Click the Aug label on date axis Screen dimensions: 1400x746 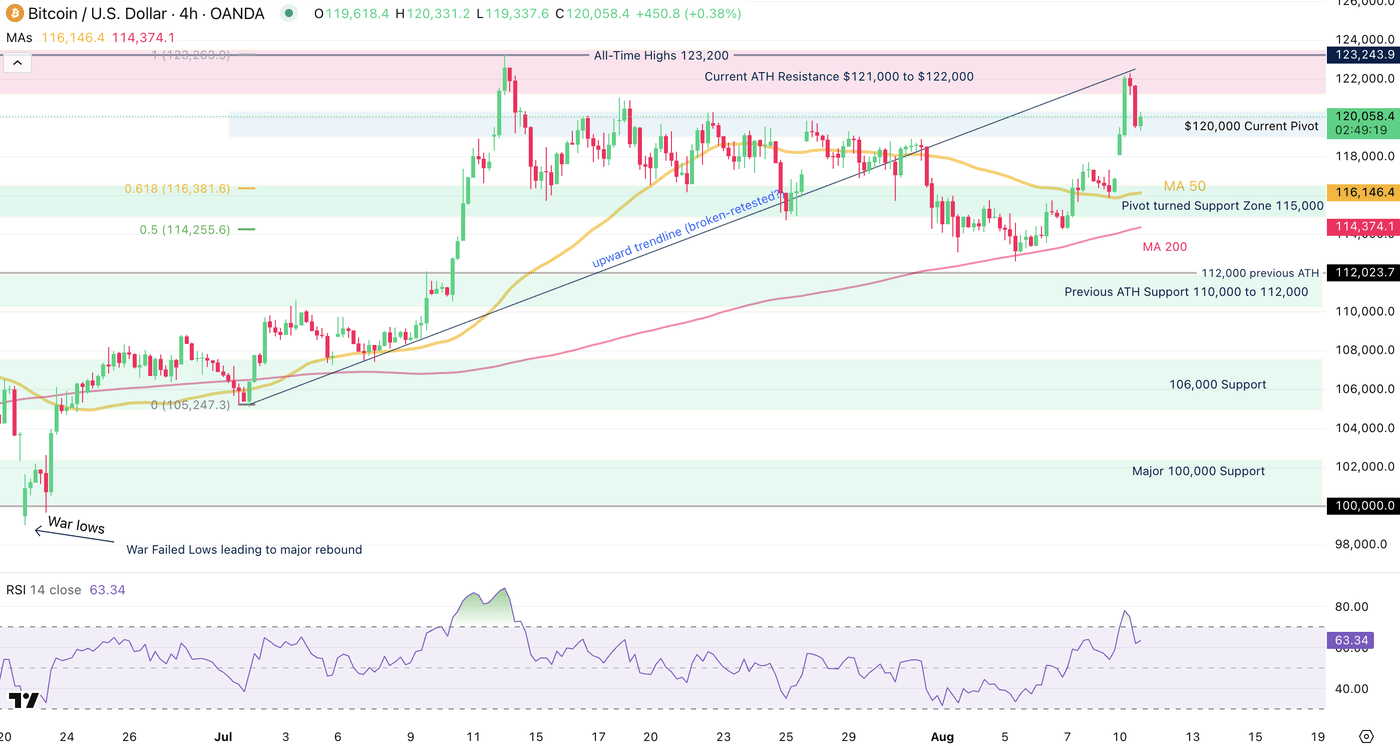(x=942, y=736)
